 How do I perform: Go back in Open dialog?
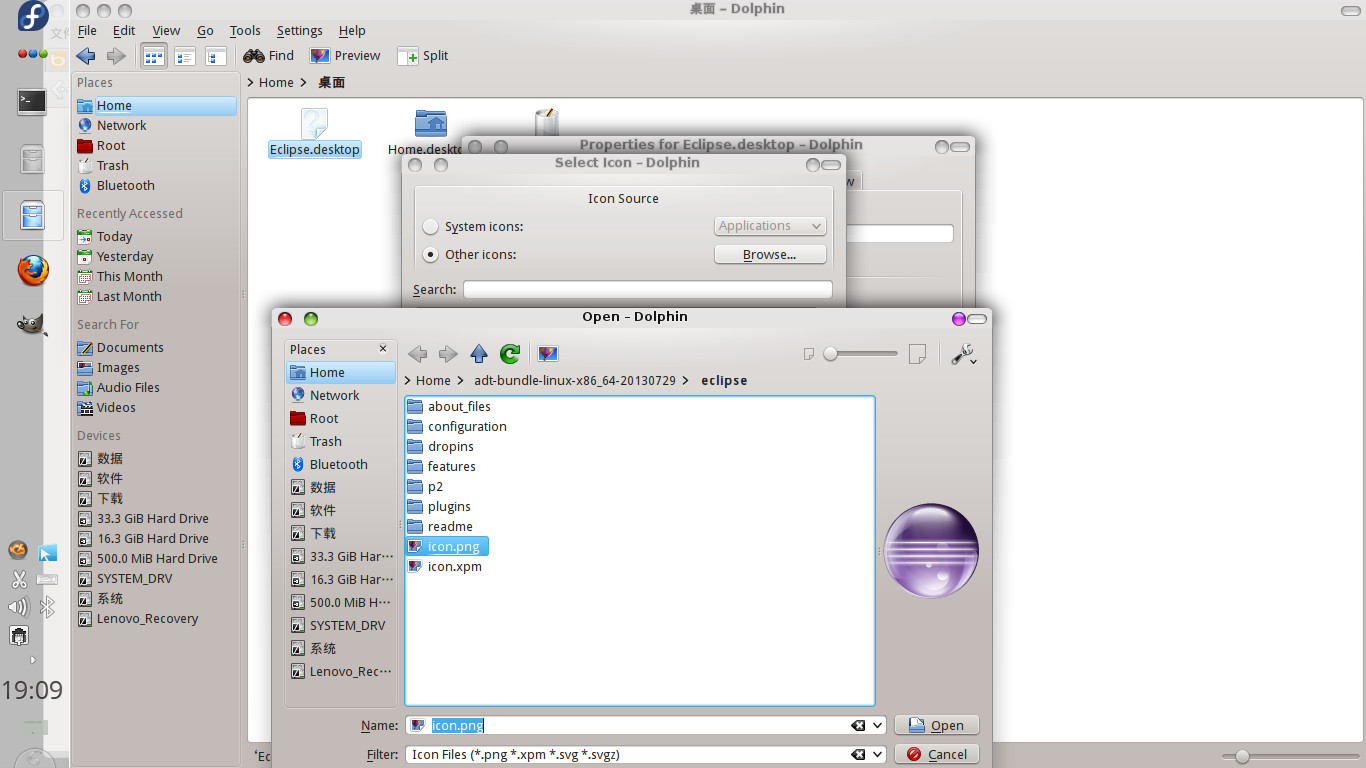click(x=418, y=353)
